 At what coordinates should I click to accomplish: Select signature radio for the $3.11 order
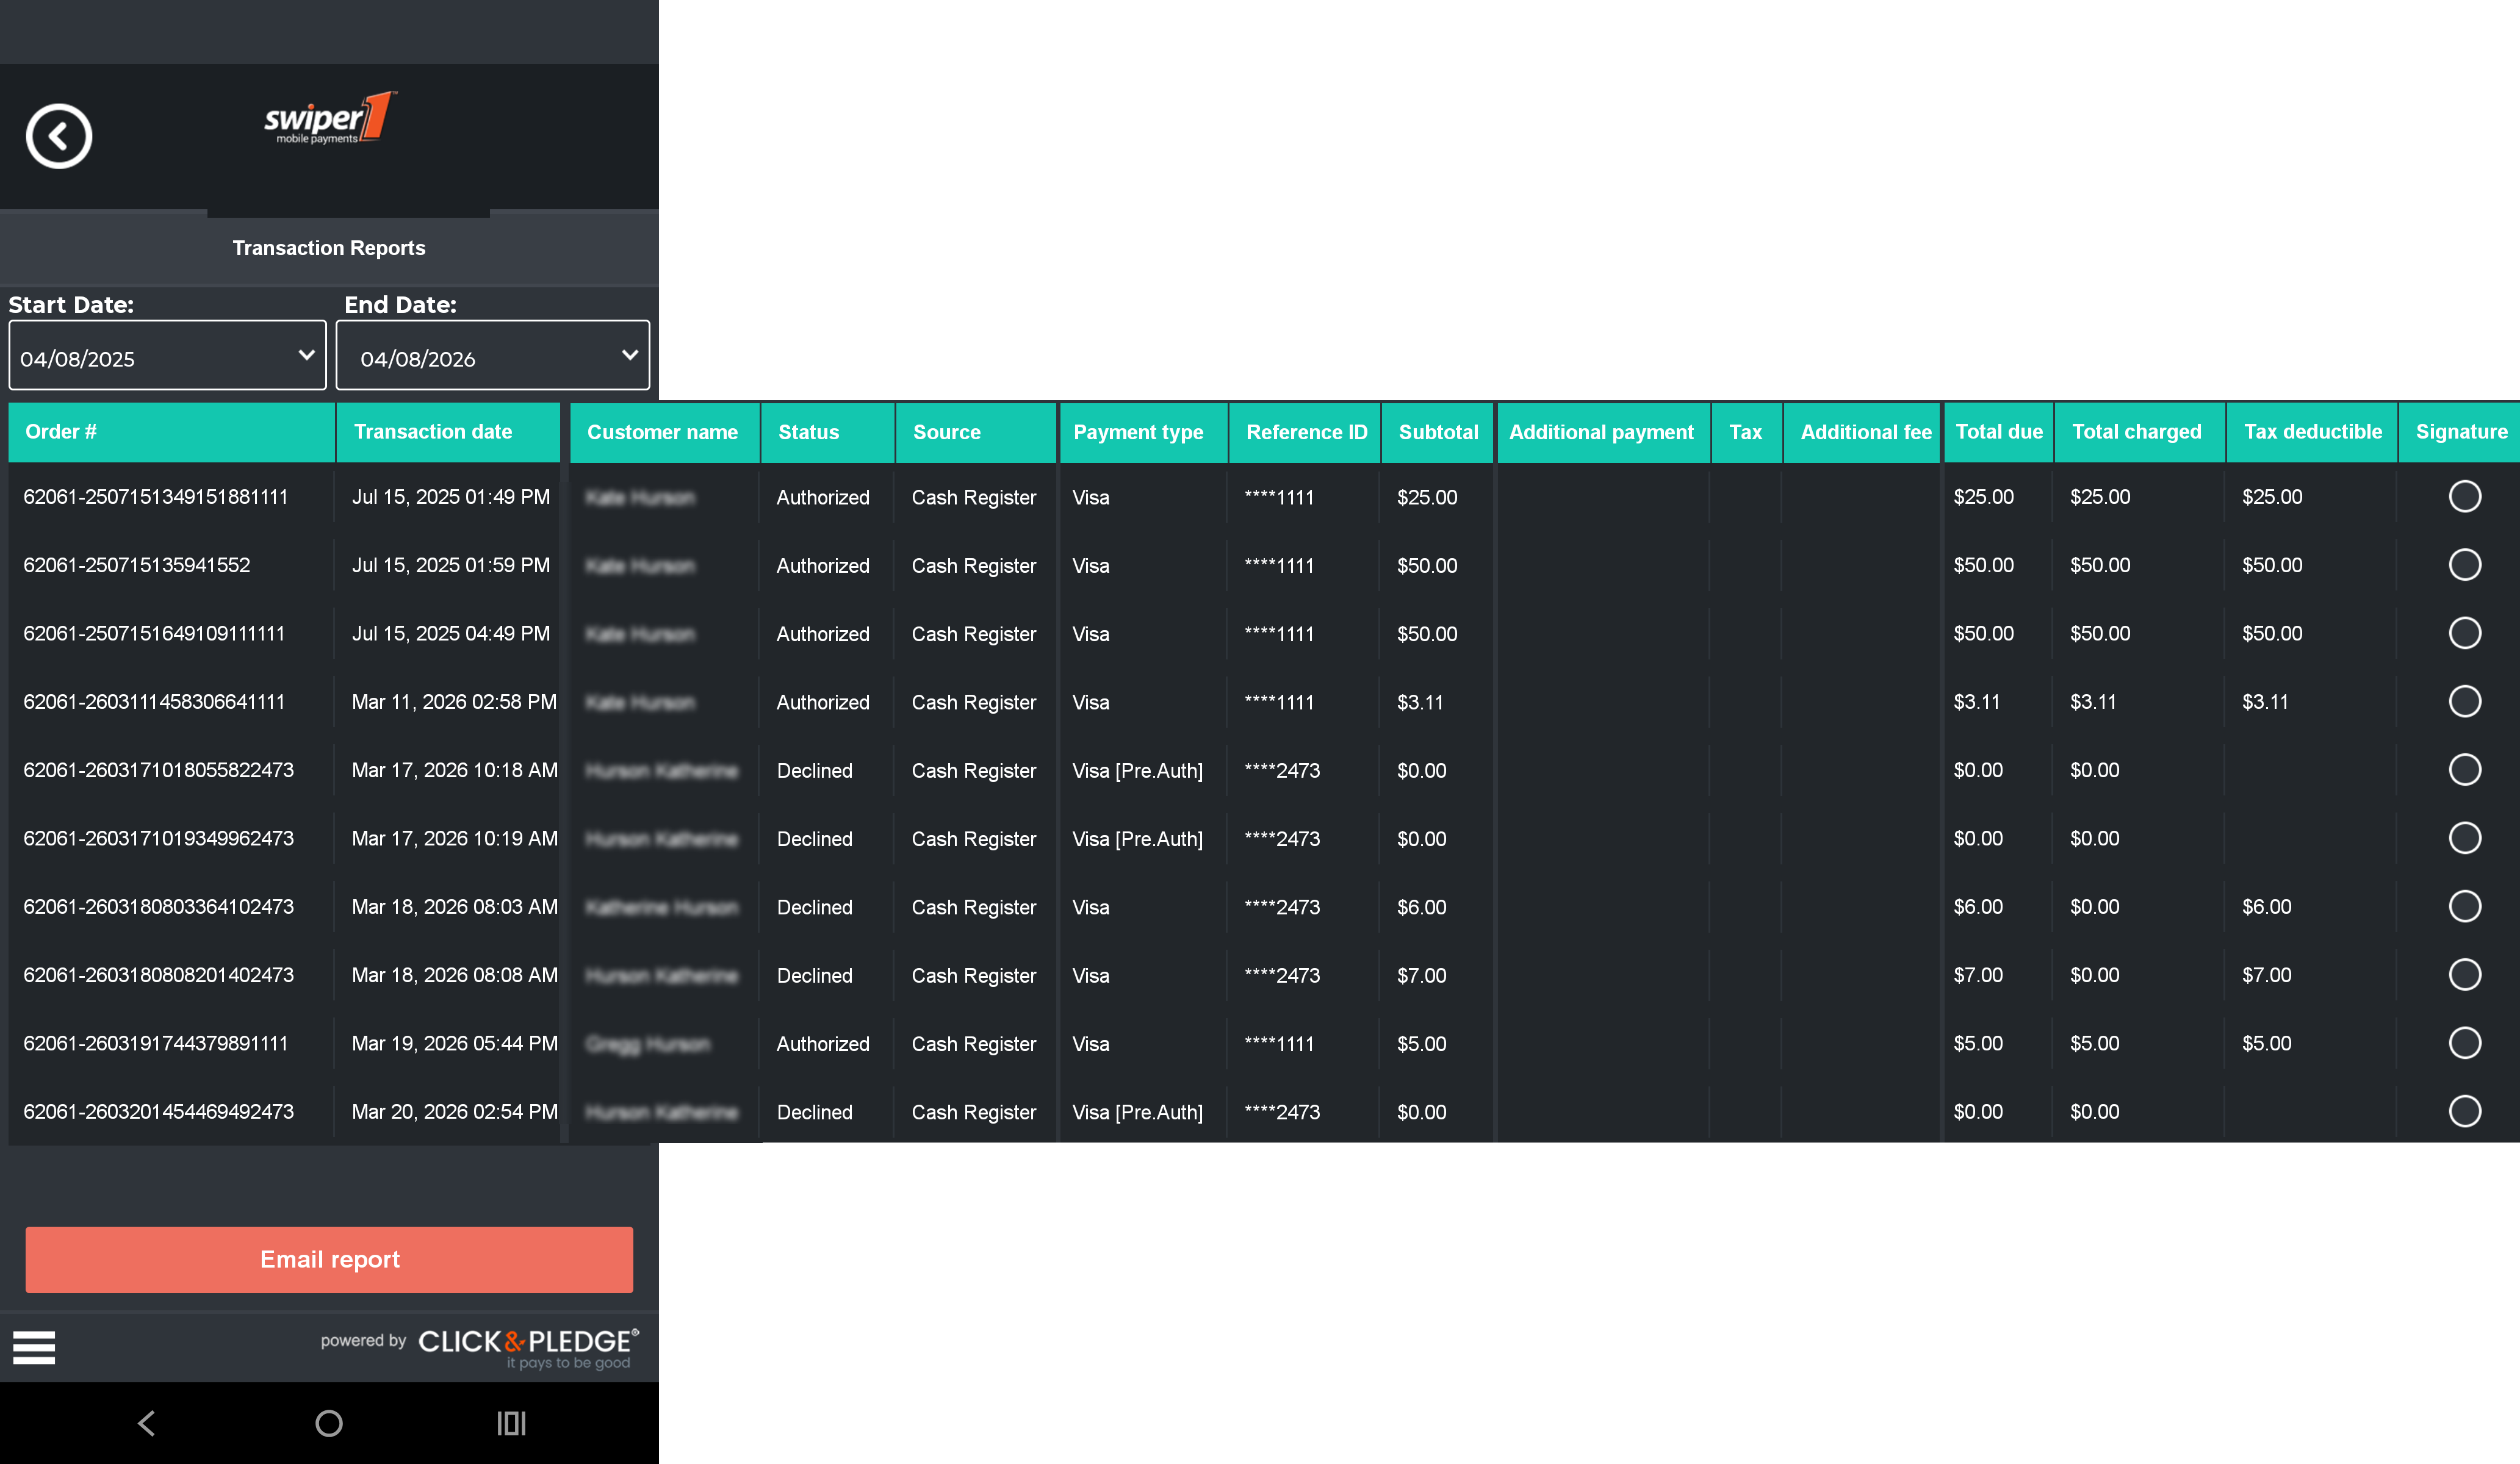(2464, 701)
